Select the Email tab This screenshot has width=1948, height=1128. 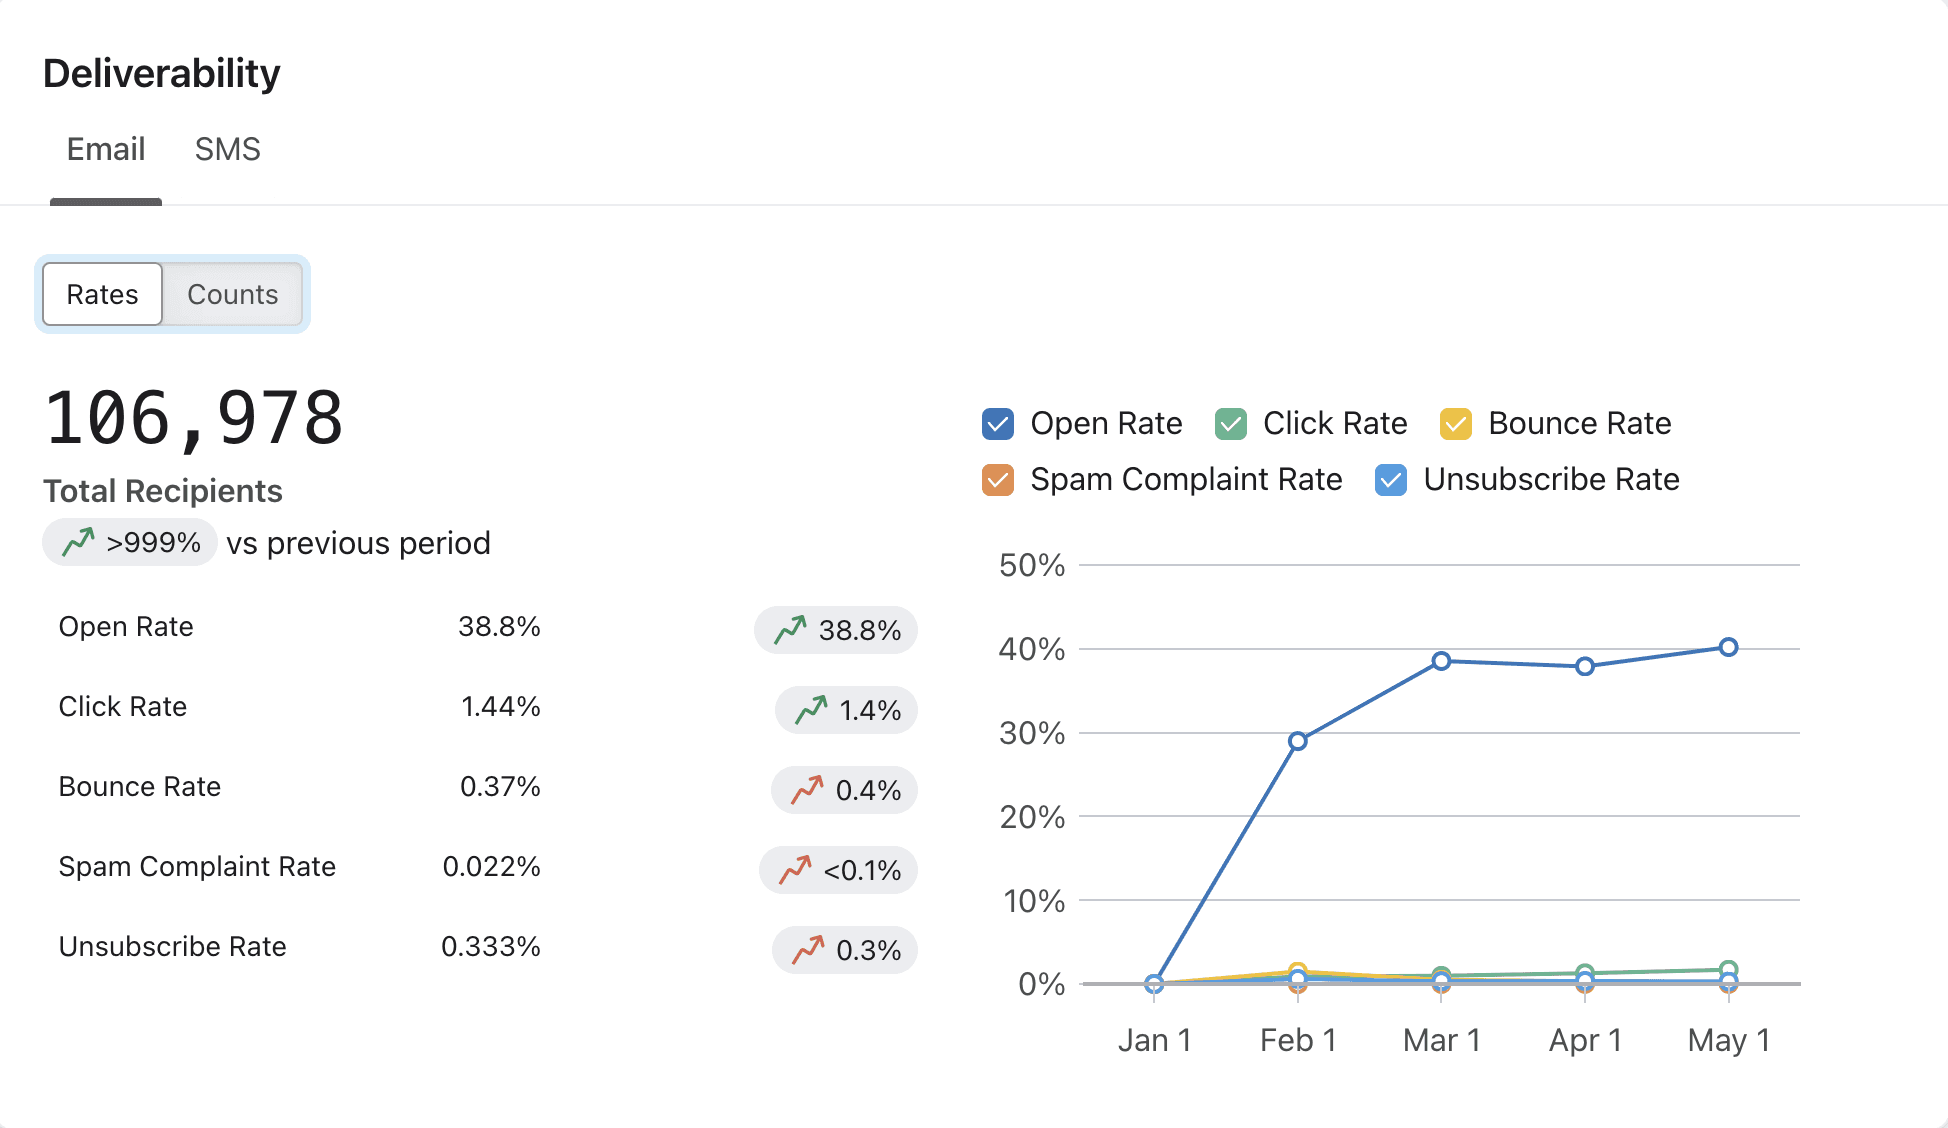(x=106, y=150)
